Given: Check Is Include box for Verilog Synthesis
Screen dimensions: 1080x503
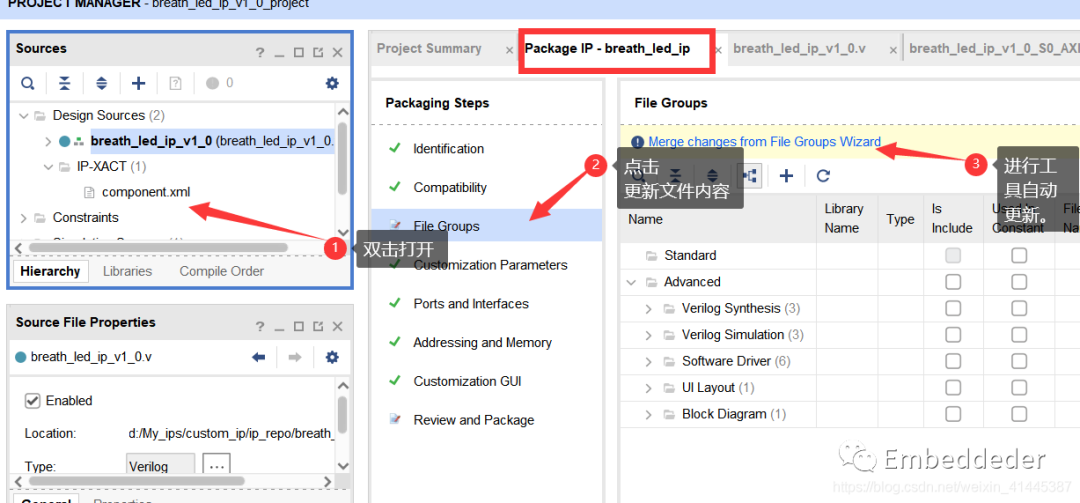Looking at the screenshot, I should pos(953,309).
